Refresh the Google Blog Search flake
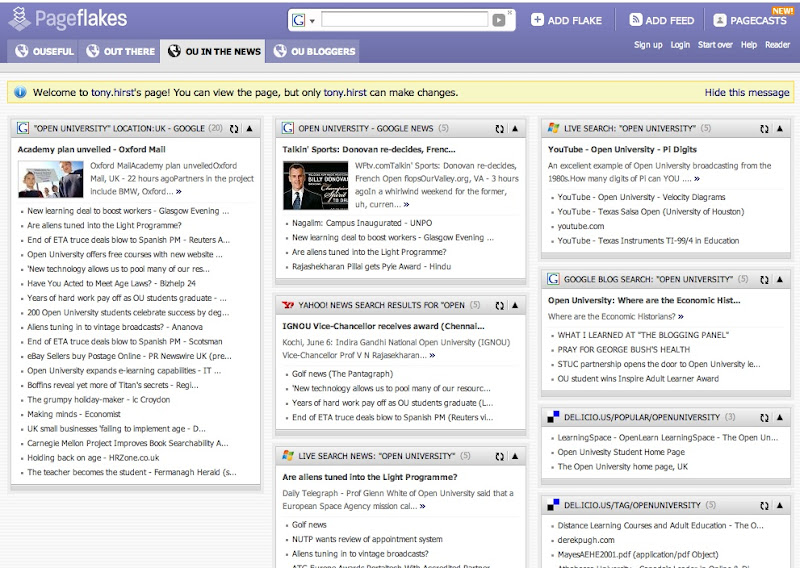This screenshot has height=568, width=800. pyautogui.click(x=764, y=280)
